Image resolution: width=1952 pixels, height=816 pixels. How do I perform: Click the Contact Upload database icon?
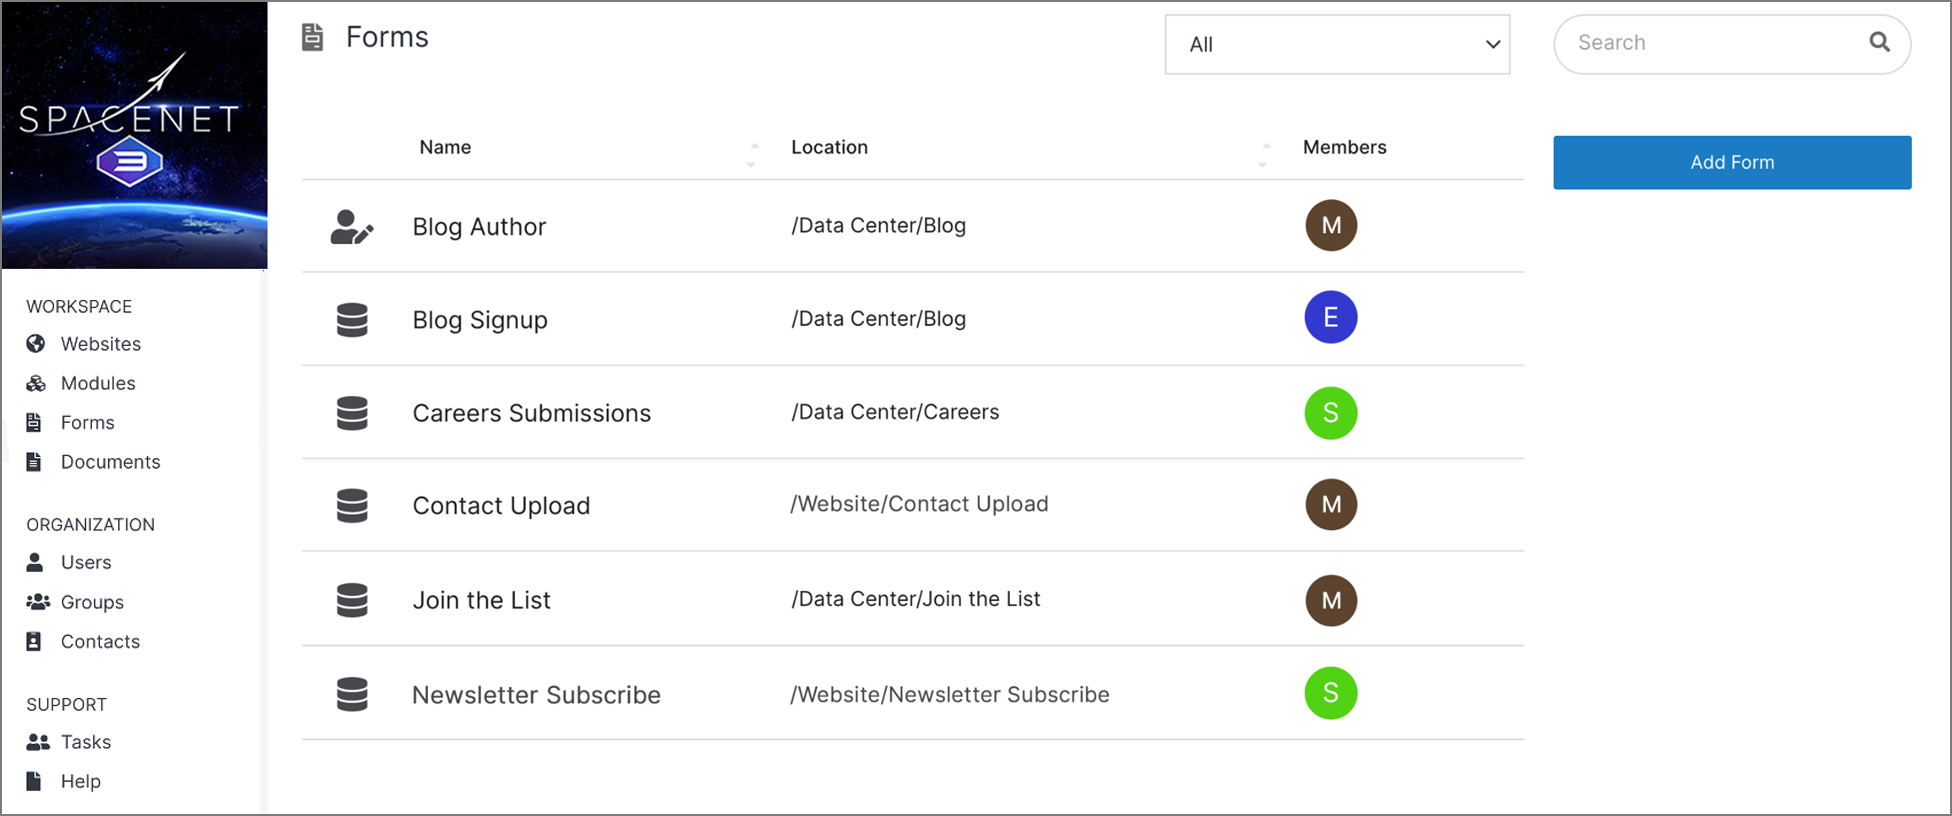[x=352, y=506]
